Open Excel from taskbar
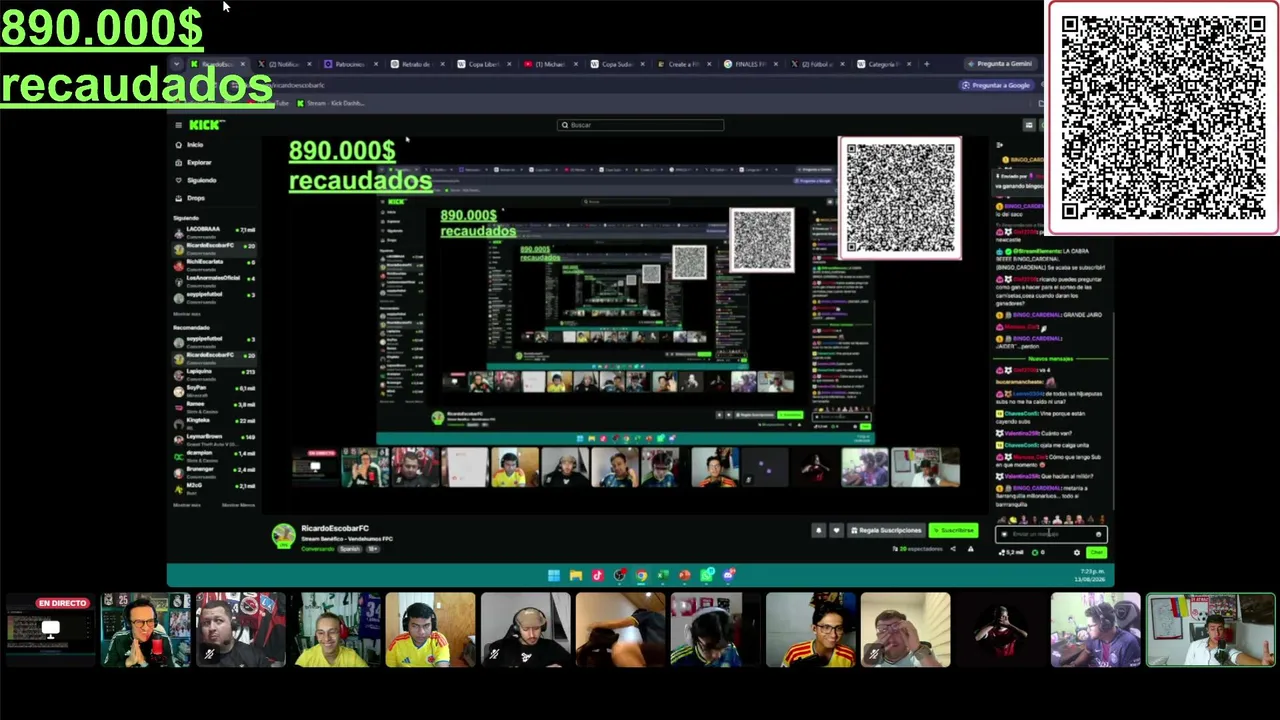Image resolution: width=1280 pixels, height=720 pixels. click(x=663, y=575)
